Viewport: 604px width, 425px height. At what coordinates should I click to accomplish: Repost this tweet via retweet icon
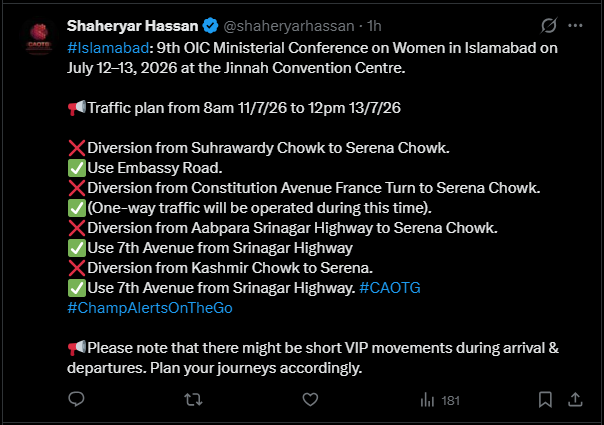click(x=193, y=400)
